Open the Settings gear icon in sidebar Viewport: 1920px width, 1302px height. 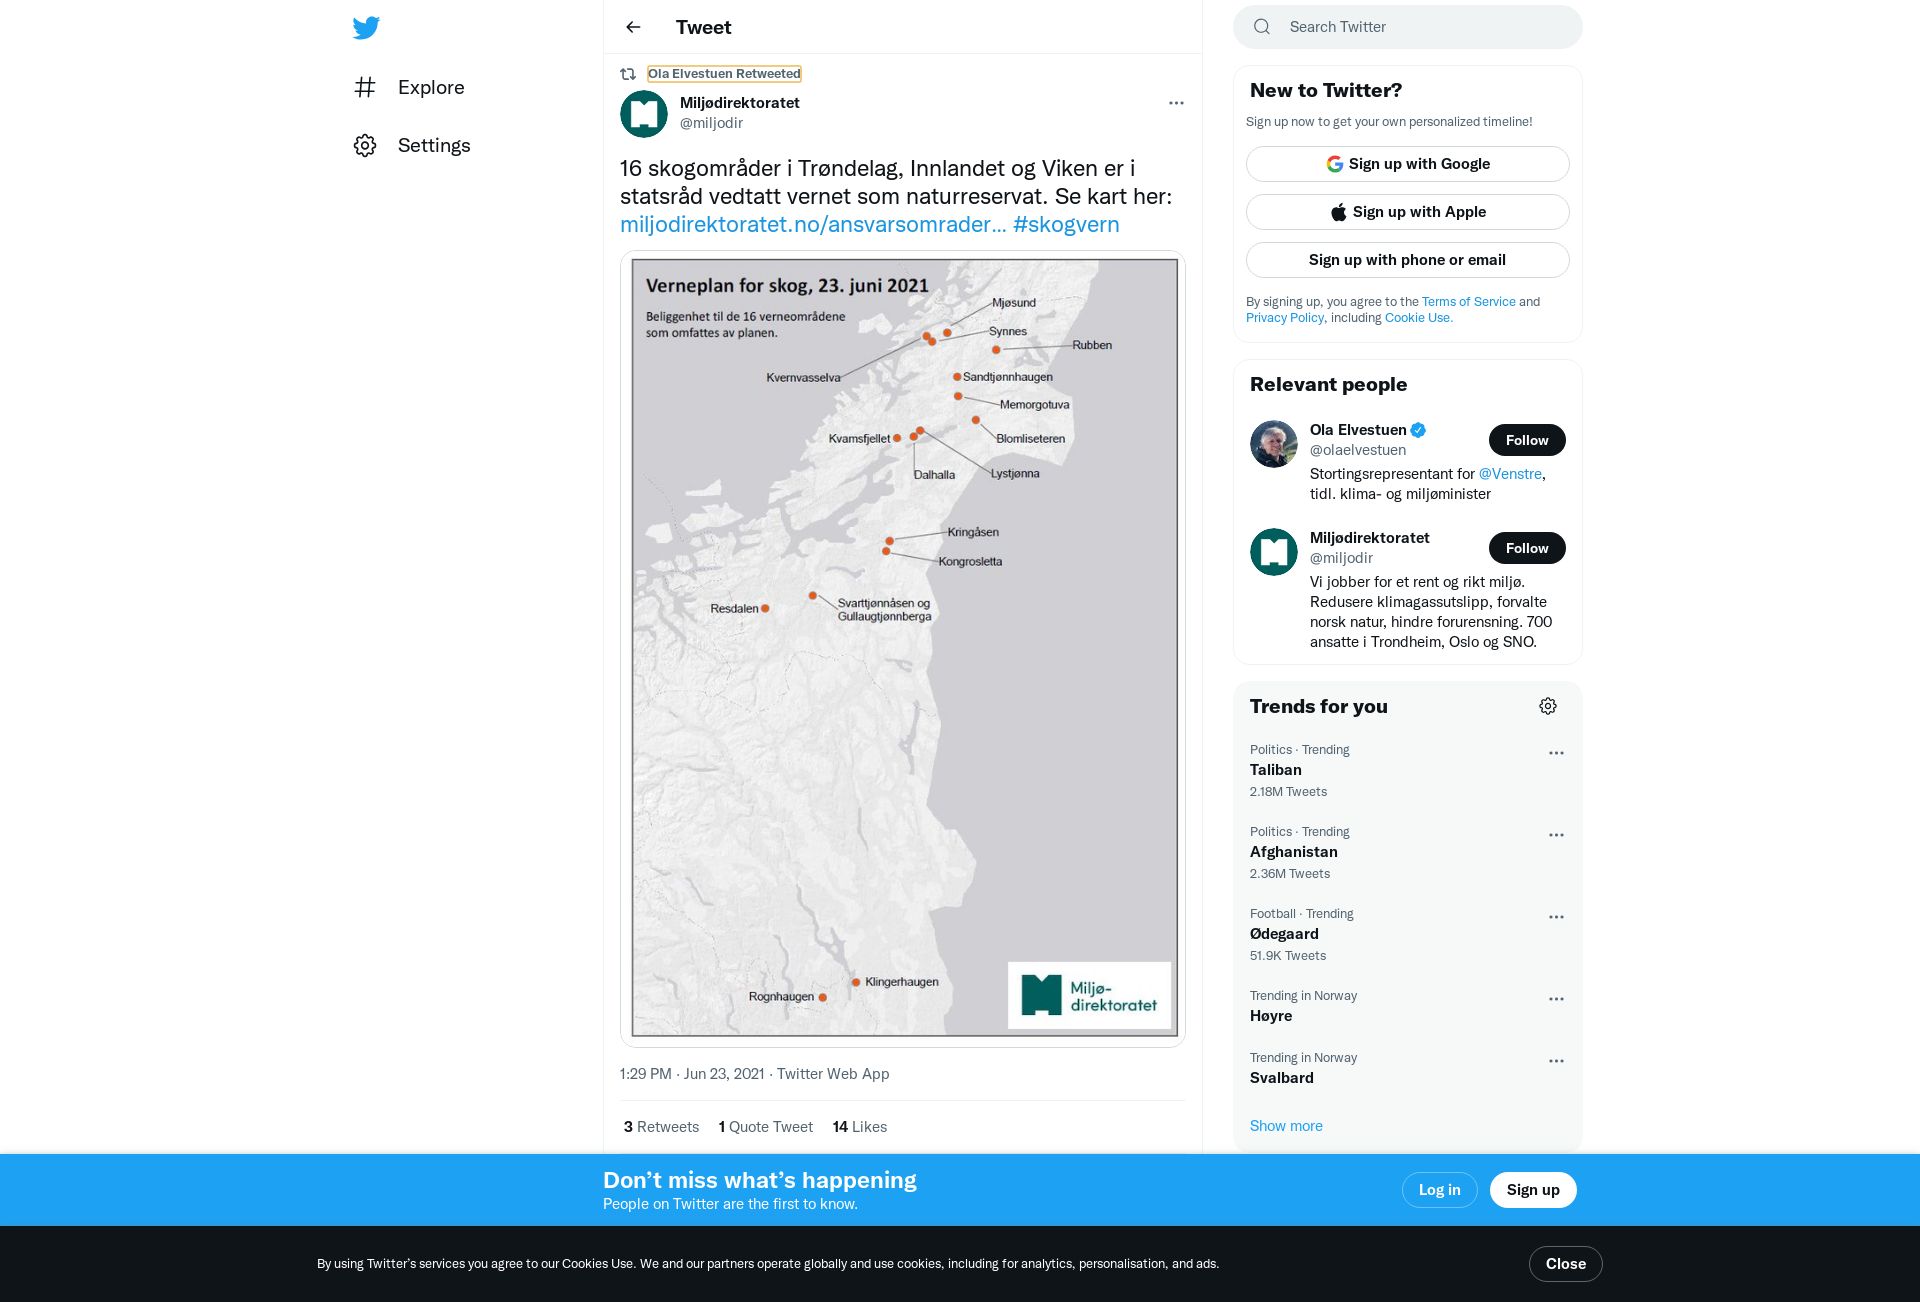pos(365,145)
